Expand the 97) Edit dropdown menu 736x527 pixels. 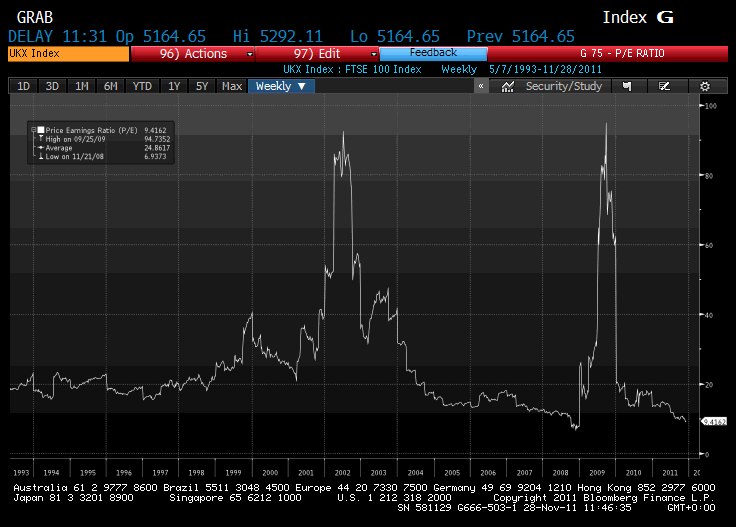point(373,53)
